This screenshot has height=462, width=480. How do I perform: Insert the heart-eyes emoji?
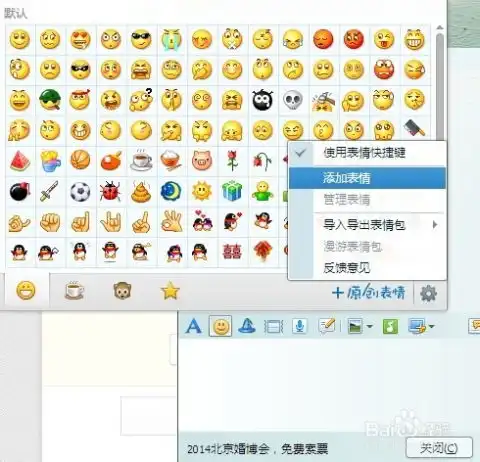point(80,39)
